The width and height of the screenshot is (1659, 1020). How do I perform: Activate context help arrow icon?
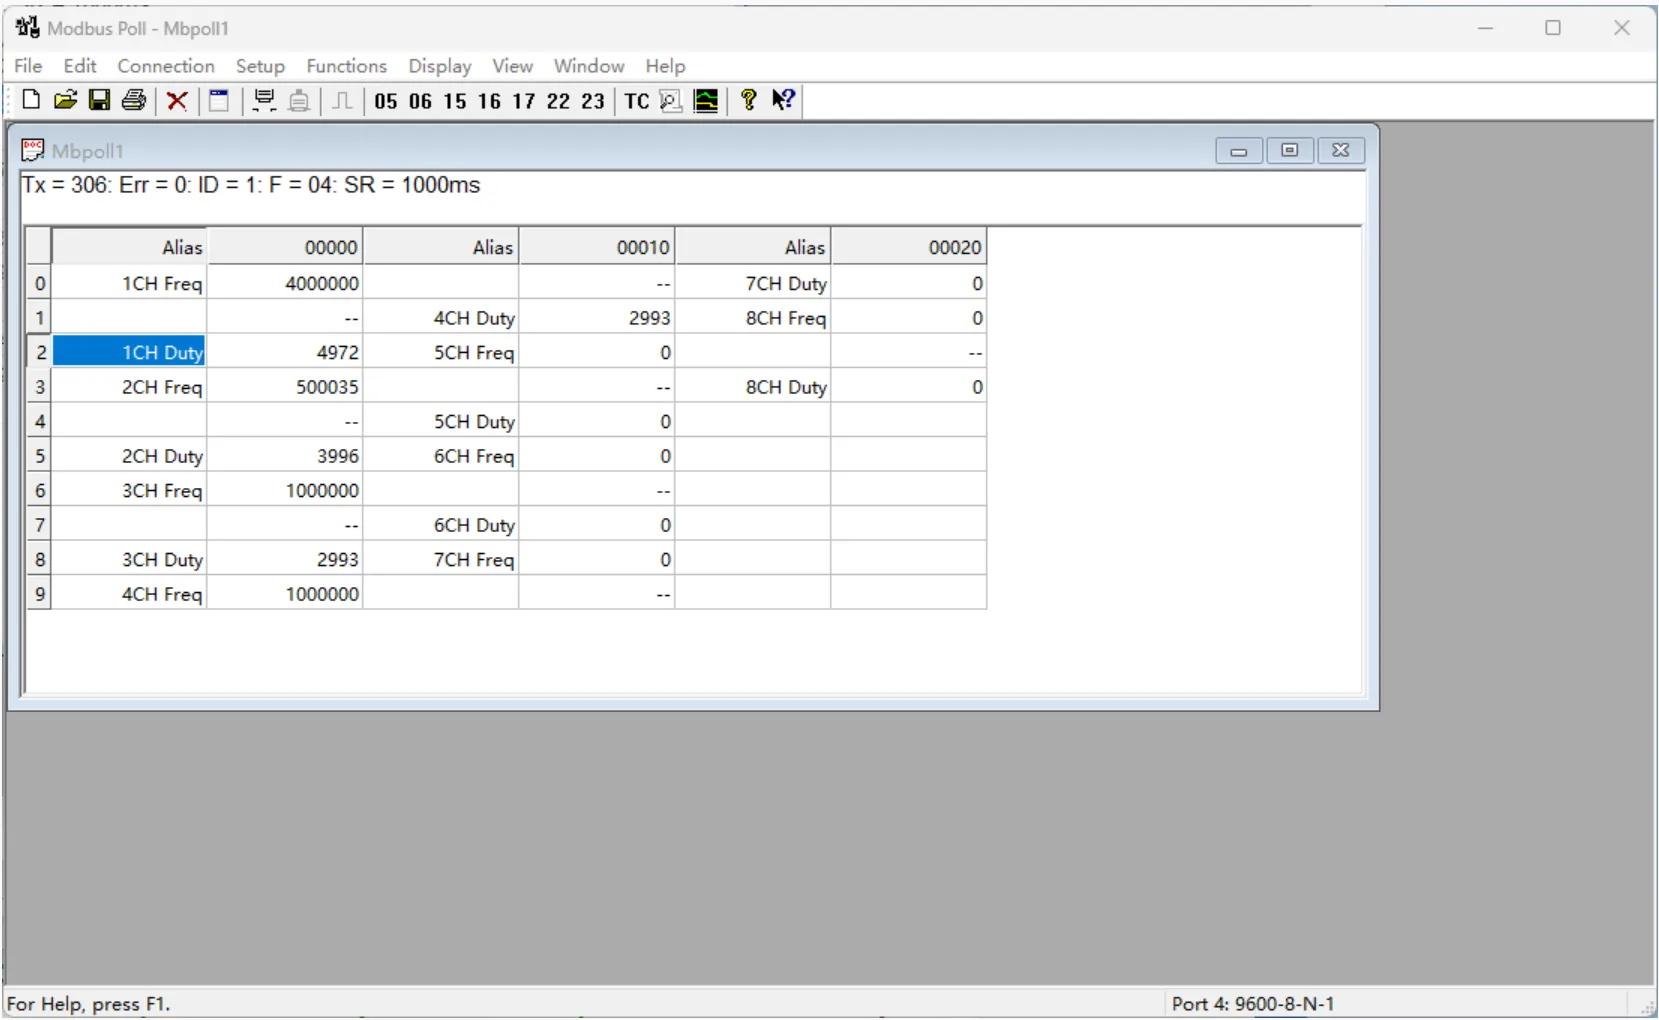(784, 100)
